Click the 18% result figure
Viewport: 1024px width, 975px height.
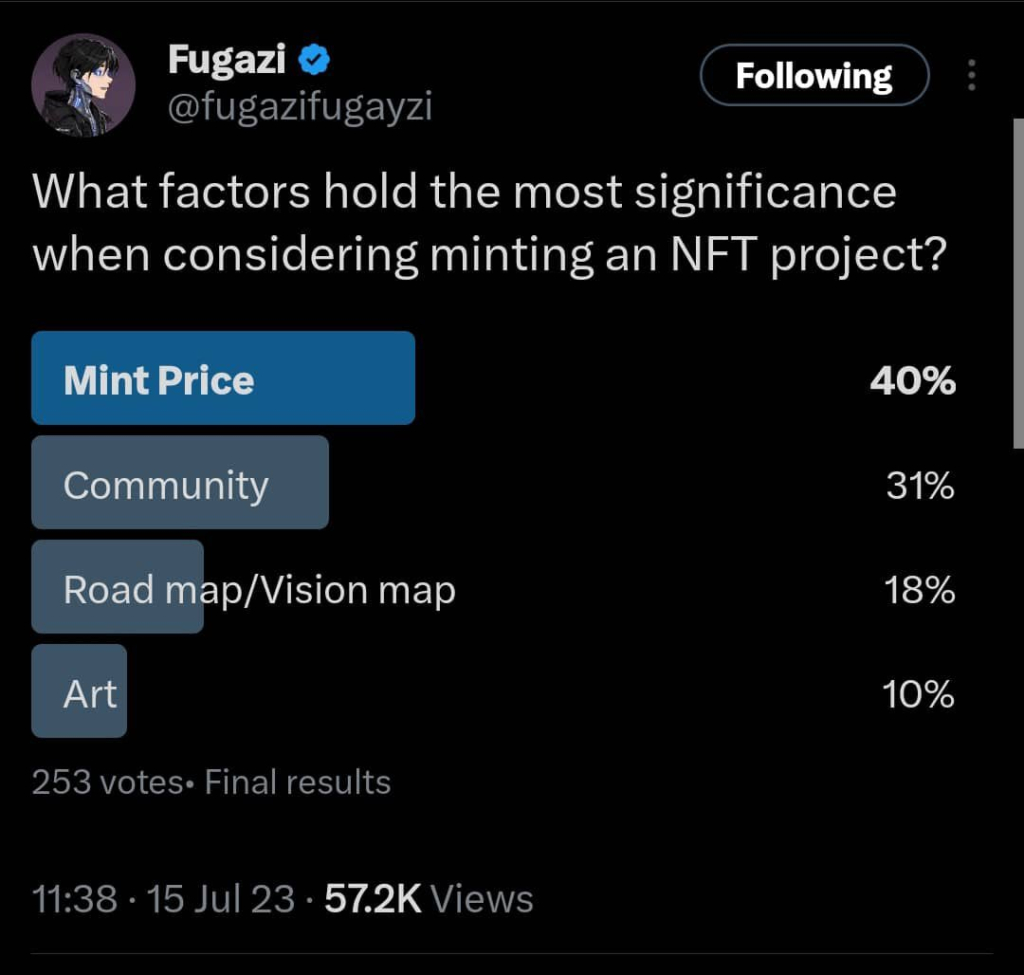(x=920, y=590)
